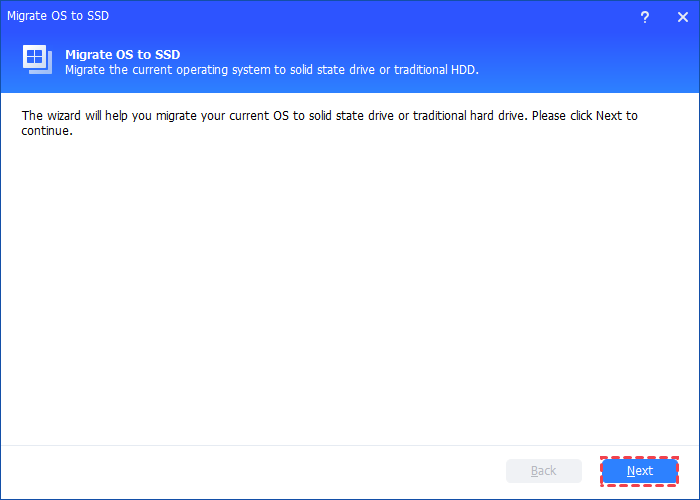Screen dimensions: 700x500
Task: Click the question mark help icon
Action: 645,16
